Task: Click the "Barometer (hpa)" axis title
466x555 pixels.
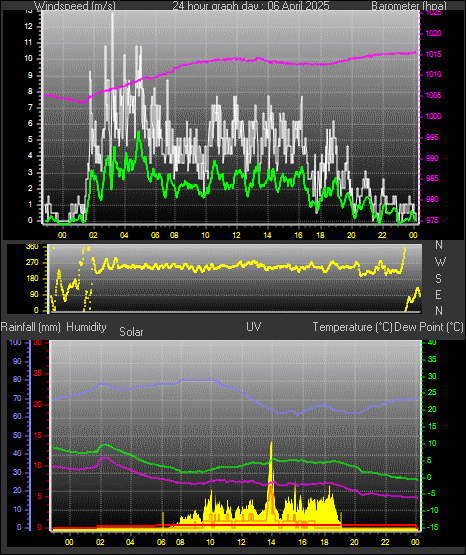Action: coord(409,6)
